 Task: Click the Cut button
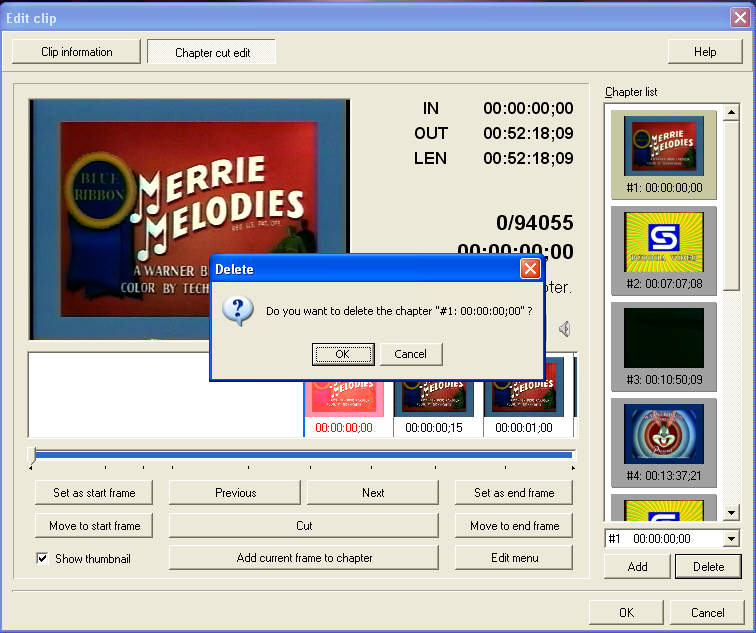(x=304, y=525)
